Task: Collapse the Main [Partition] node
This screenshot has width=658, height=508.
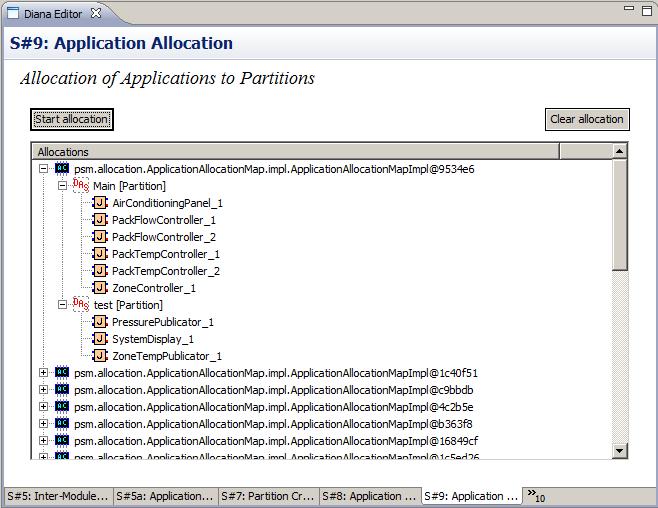Action: [x=63, y=185]
